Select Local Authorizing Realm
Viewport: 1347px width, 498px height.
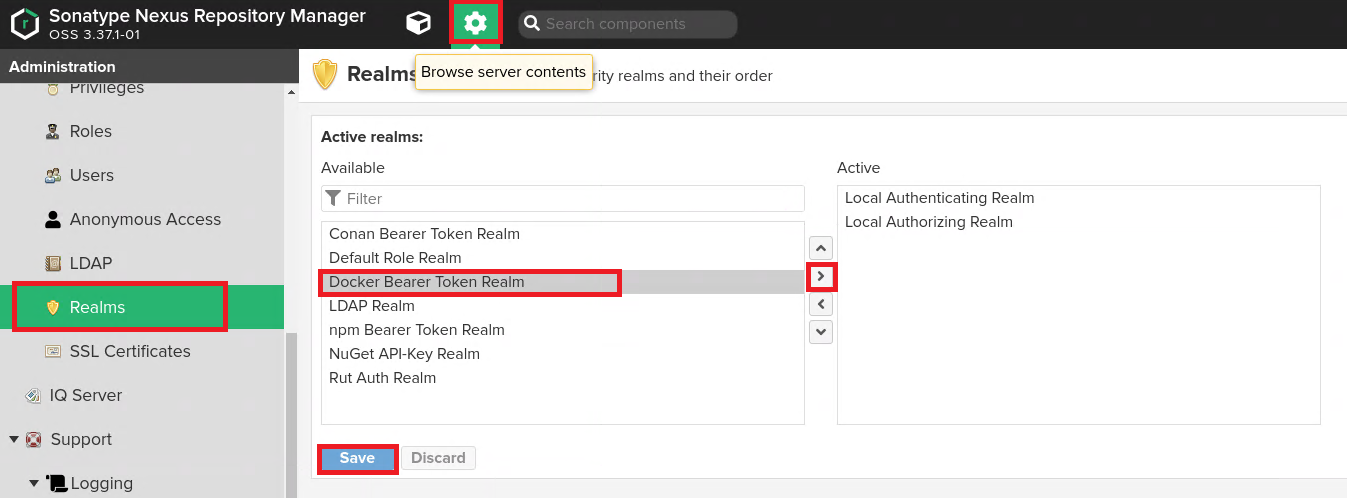point(1079,222)
